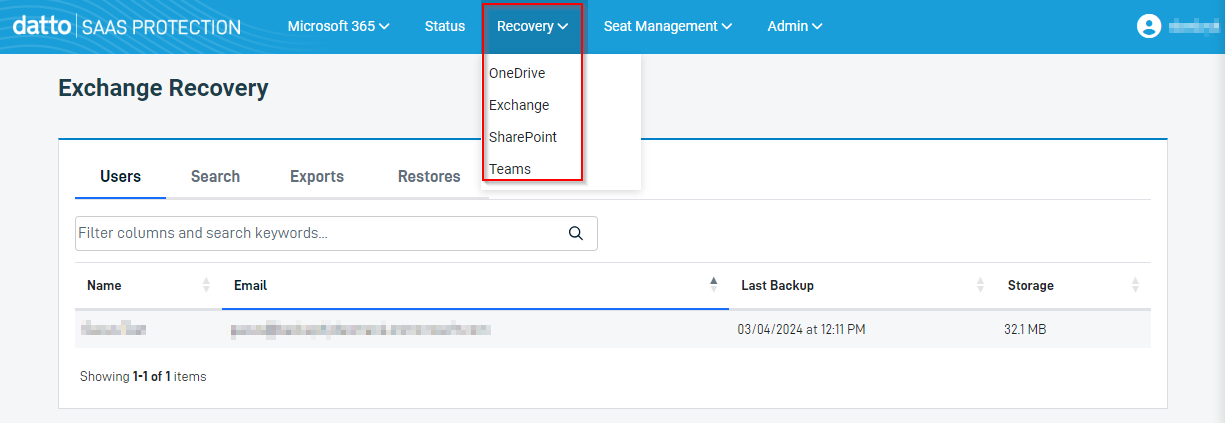This screenshot has width=1225, height=423.
Task: Switch to the Restores tab
Action: [x=429, y=177]
